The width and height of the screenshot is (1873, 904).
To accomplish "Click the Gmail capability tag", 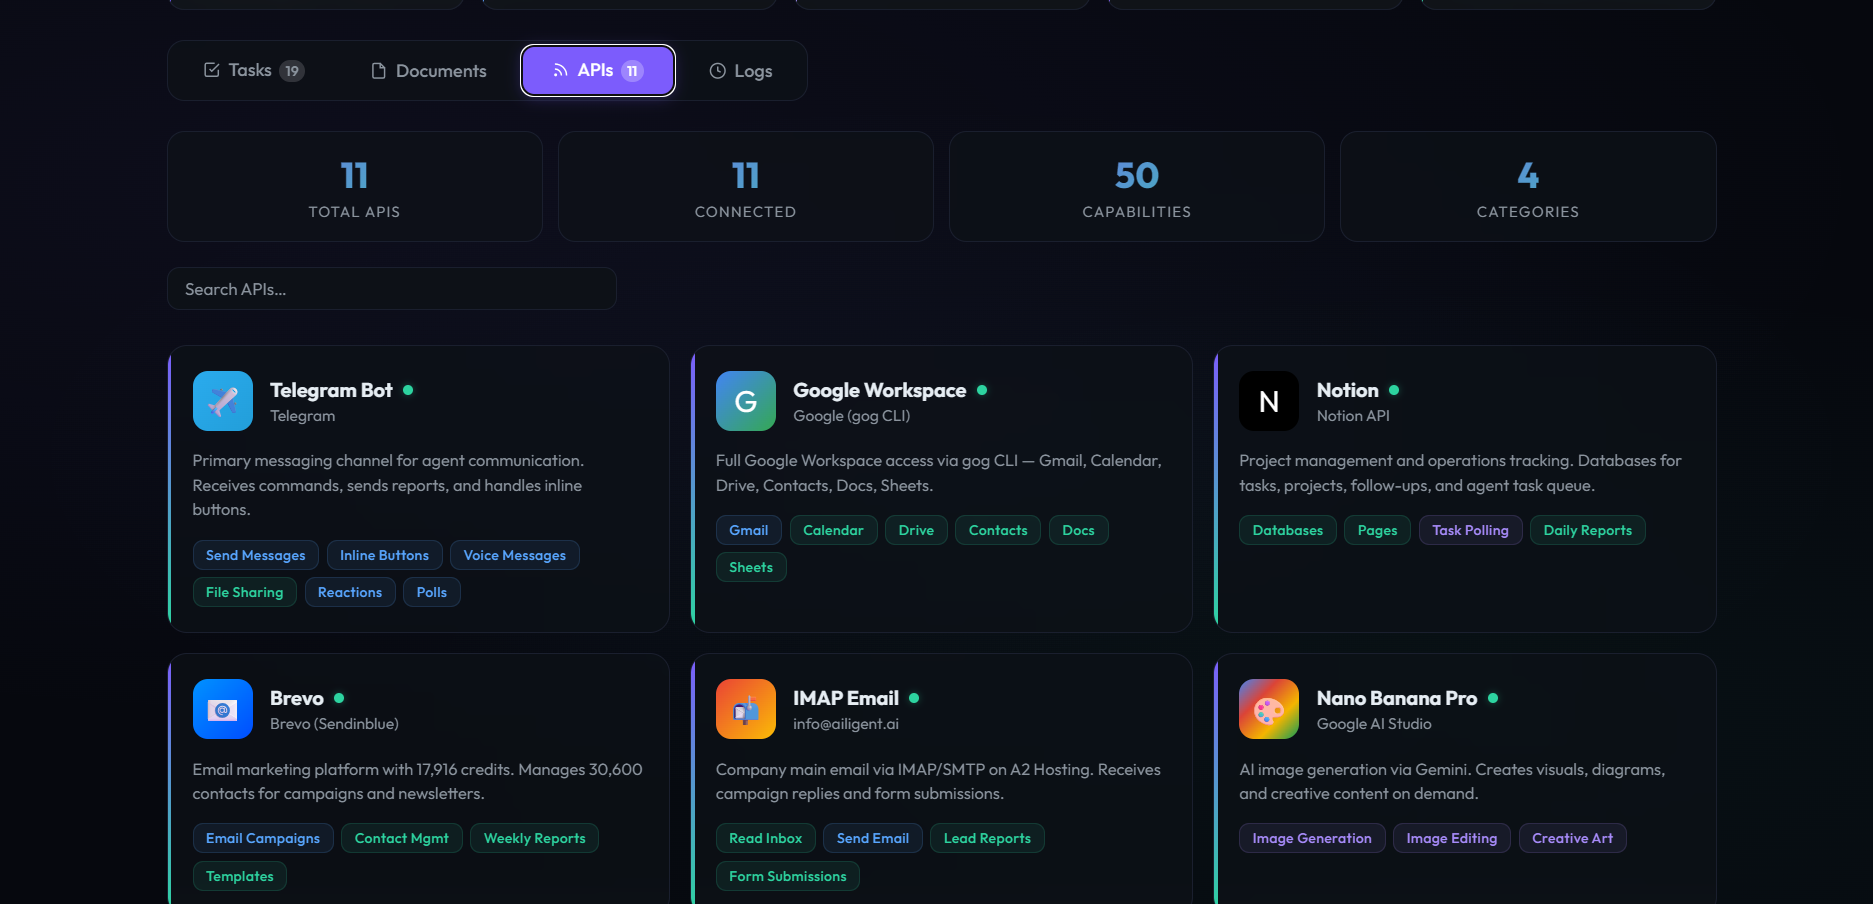I will pyautogui.click(x=749, y=530).
